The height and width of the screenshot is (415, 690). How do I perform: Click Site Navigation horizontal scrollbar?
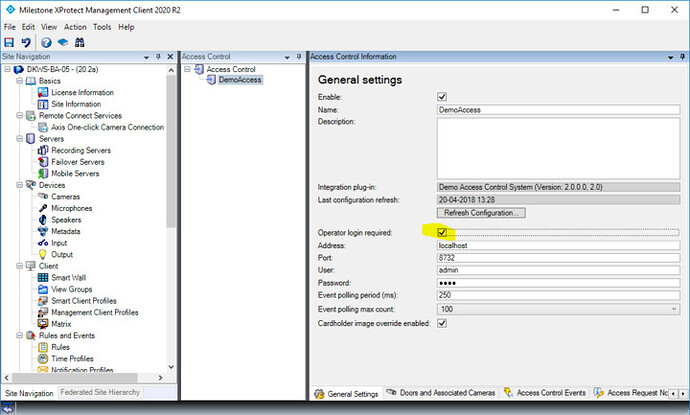[75, 378]
